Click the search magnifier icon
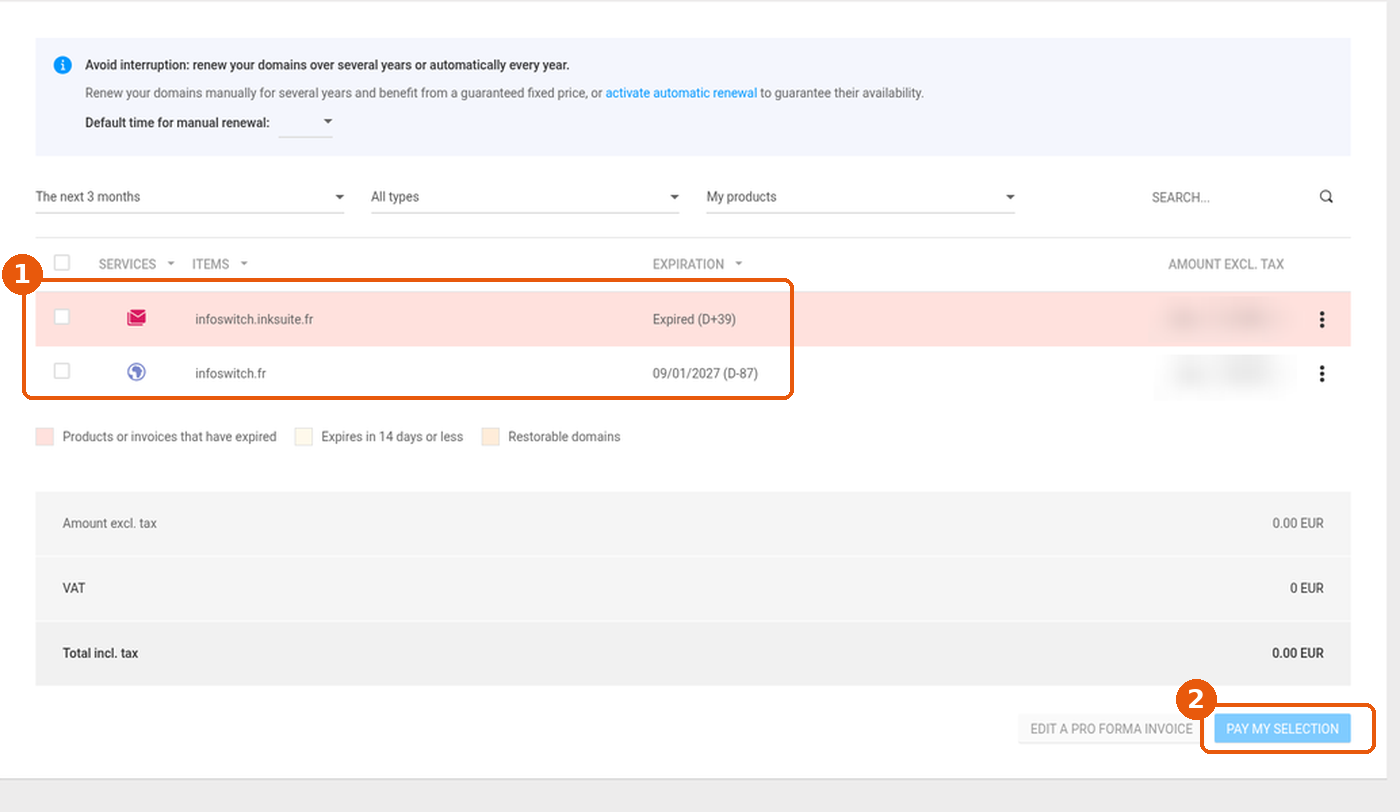 coord(1326,197)
